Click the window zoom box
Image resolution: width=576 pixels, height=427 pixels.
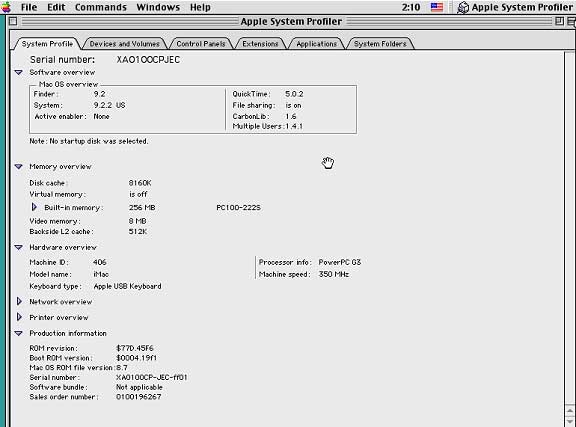point(559,21)
